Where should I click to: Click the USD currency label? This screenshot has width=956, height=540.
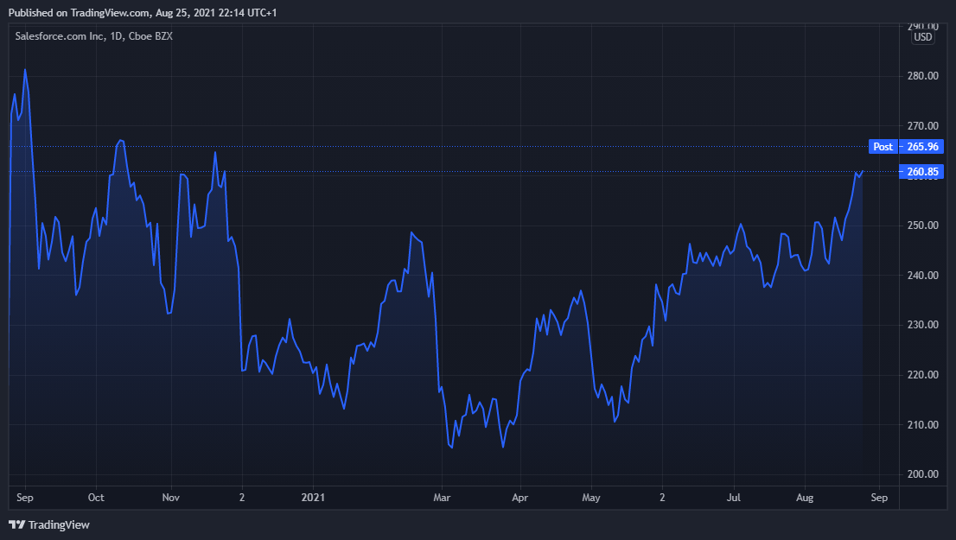[x=922, y=38]
